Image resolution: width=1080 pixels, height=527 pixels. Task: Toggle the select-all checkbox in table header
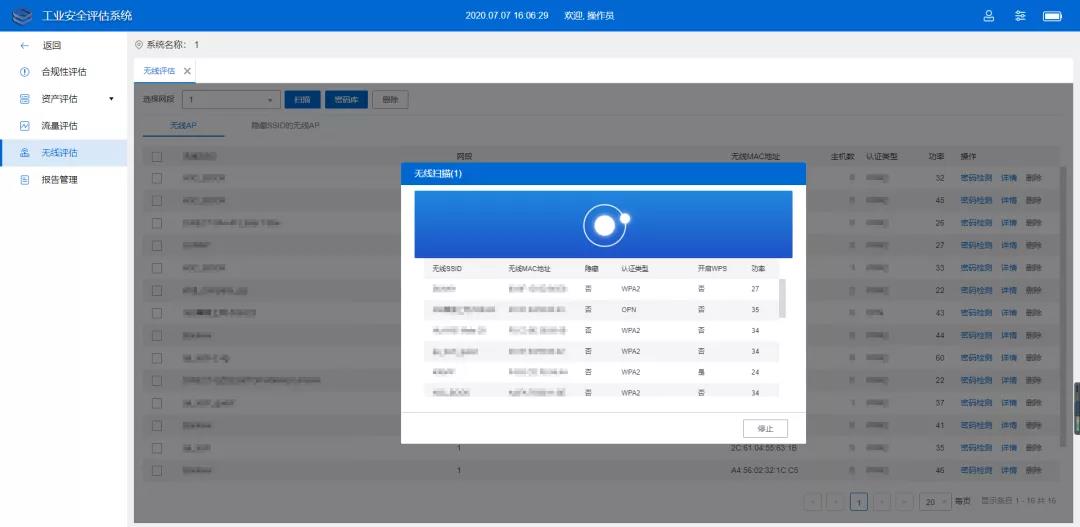tap(157, 157)
